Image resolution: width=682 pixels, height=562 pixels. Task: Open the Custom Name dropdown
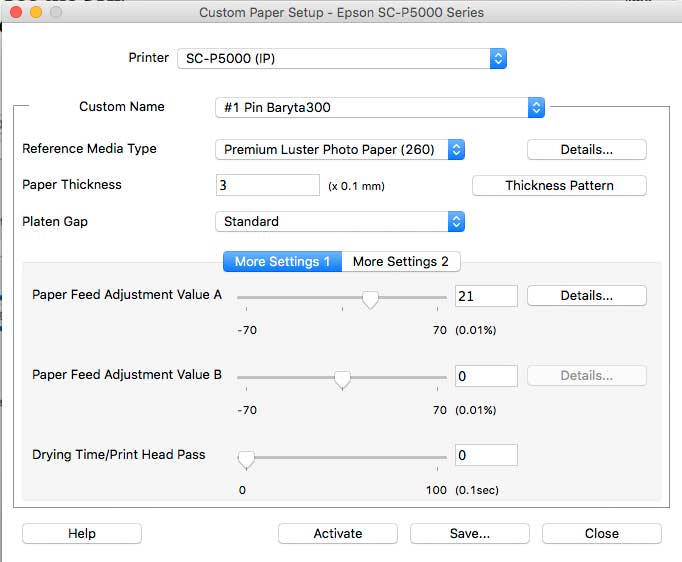(380, 107)
